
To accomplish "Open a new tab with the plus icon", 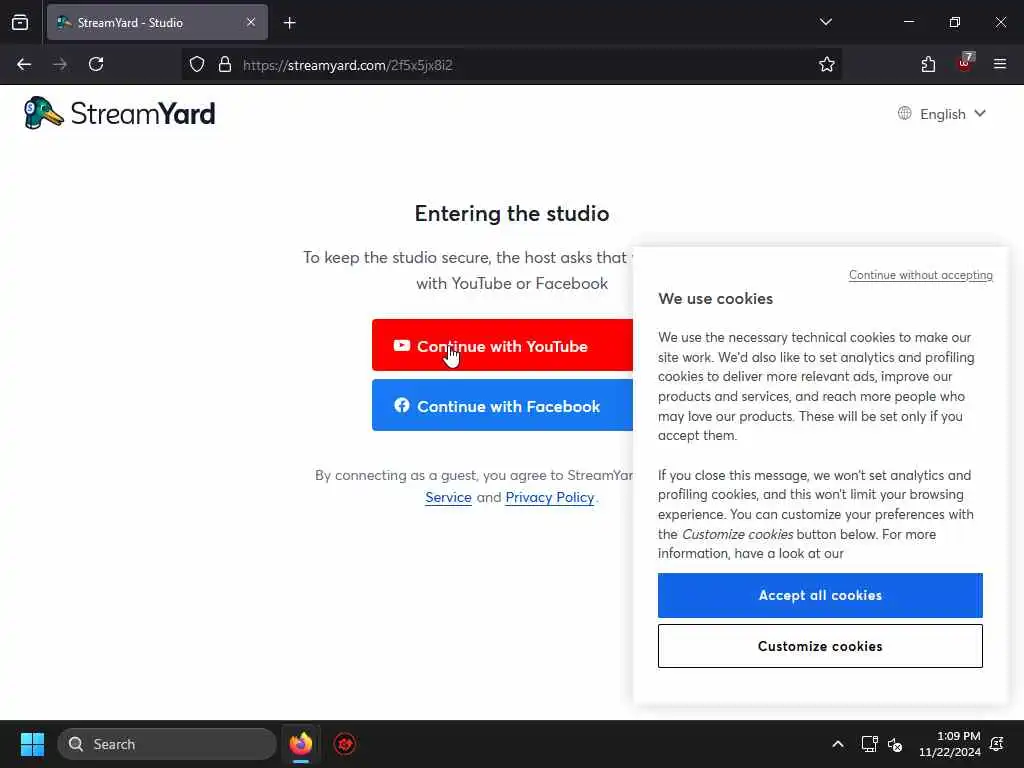I will [290, 23].
